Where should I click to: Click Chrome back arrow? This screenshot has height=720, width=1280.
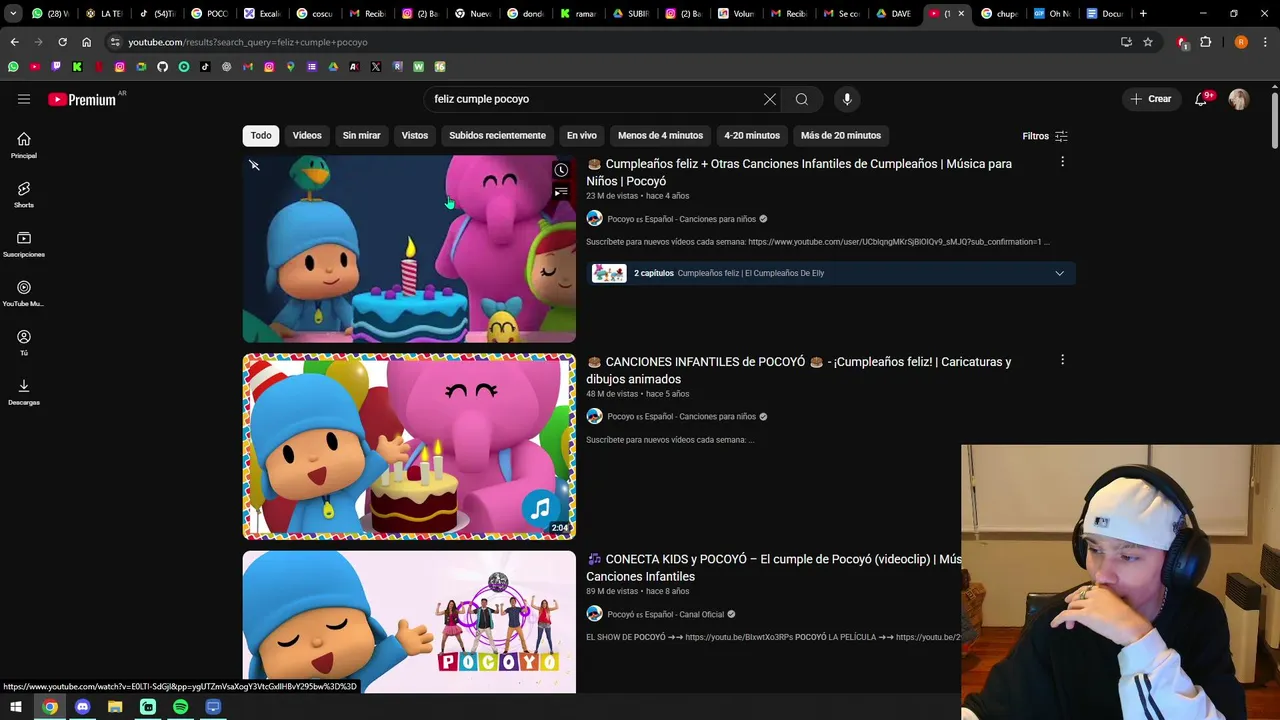pos(14,42)
